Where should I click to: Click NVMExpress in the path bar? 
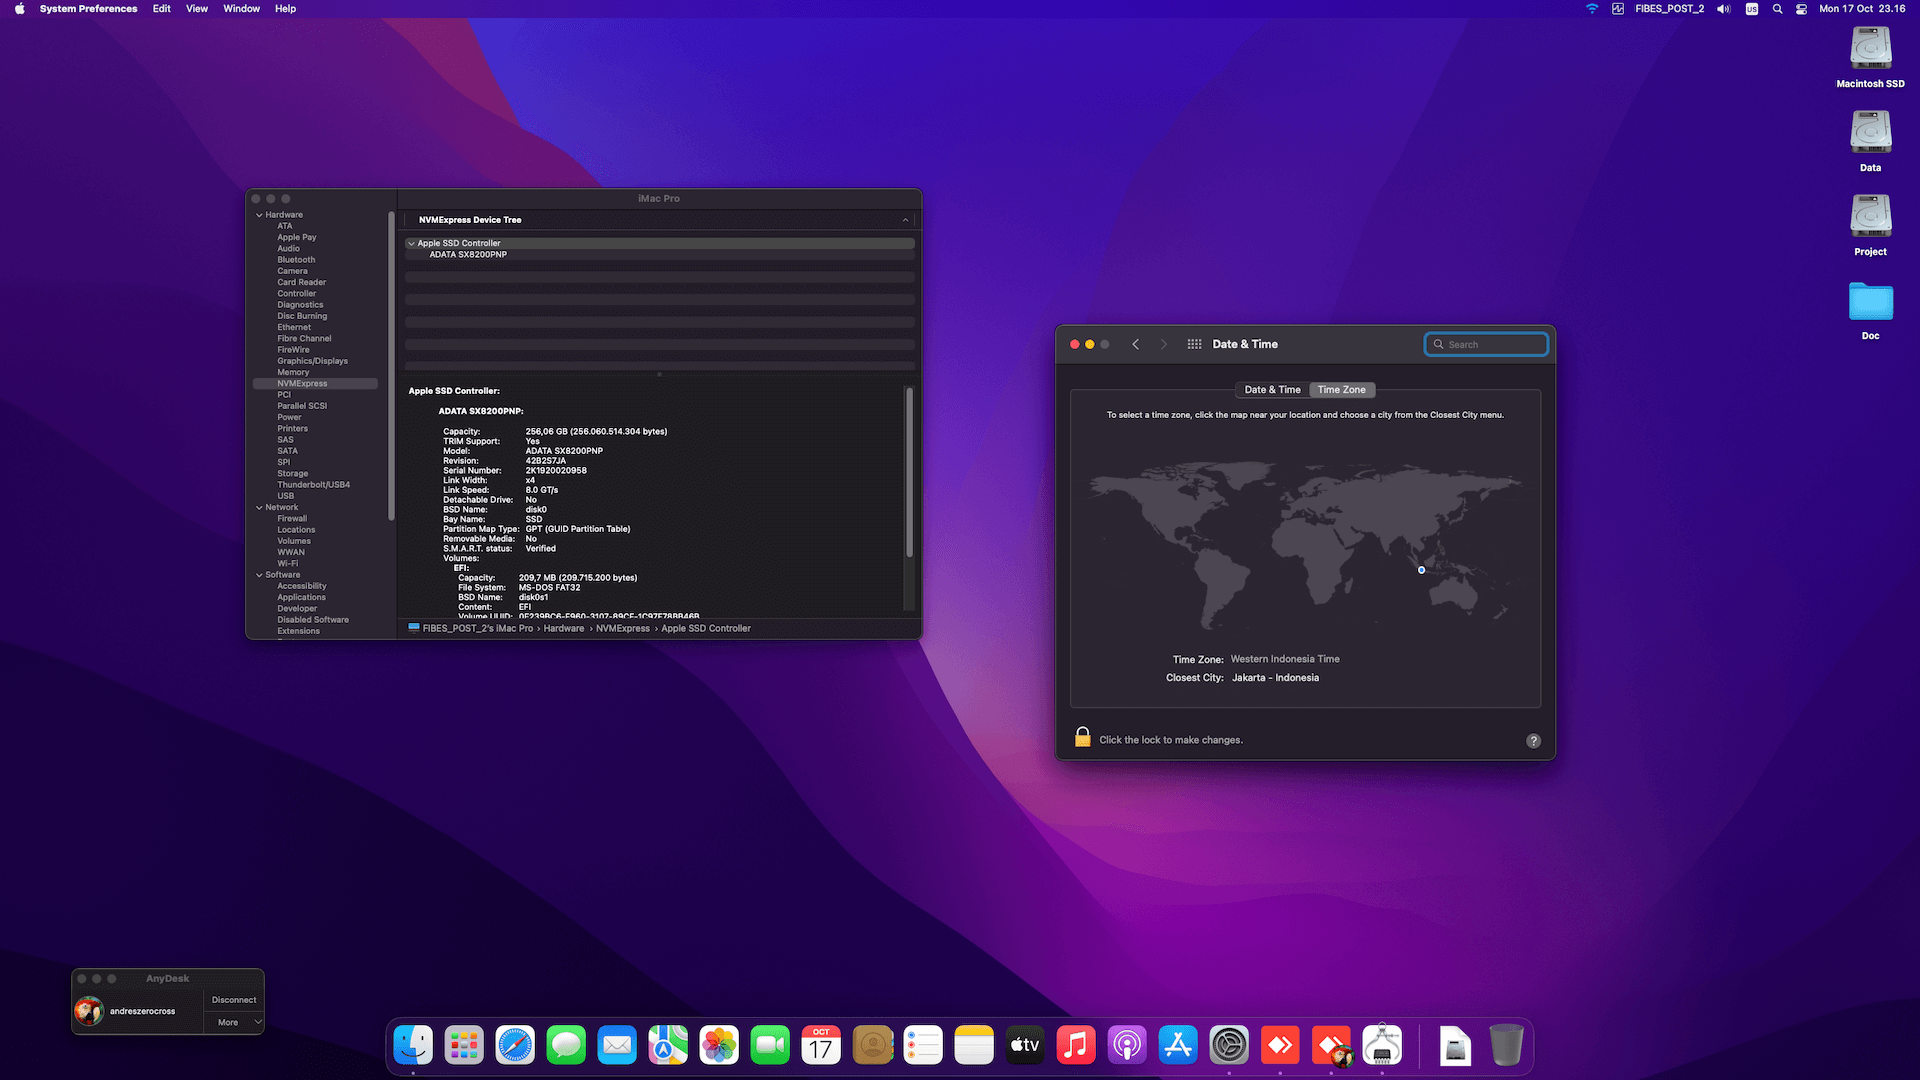click(623, 629)
